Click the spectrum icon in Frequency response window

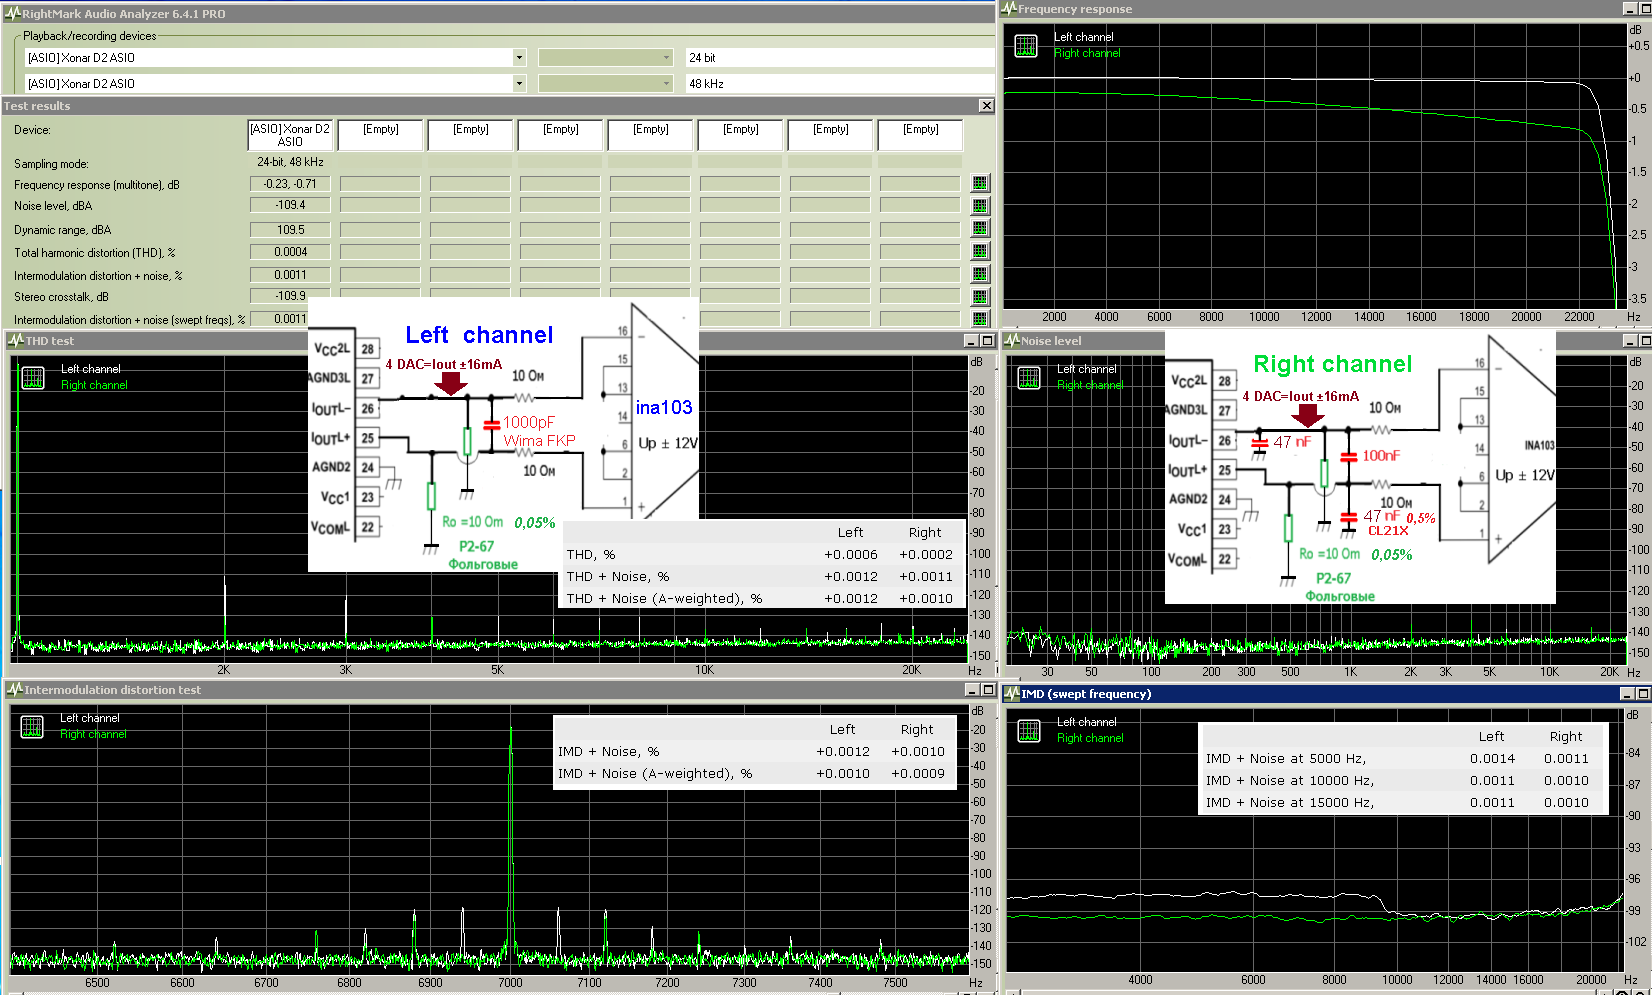[1026, 45]
